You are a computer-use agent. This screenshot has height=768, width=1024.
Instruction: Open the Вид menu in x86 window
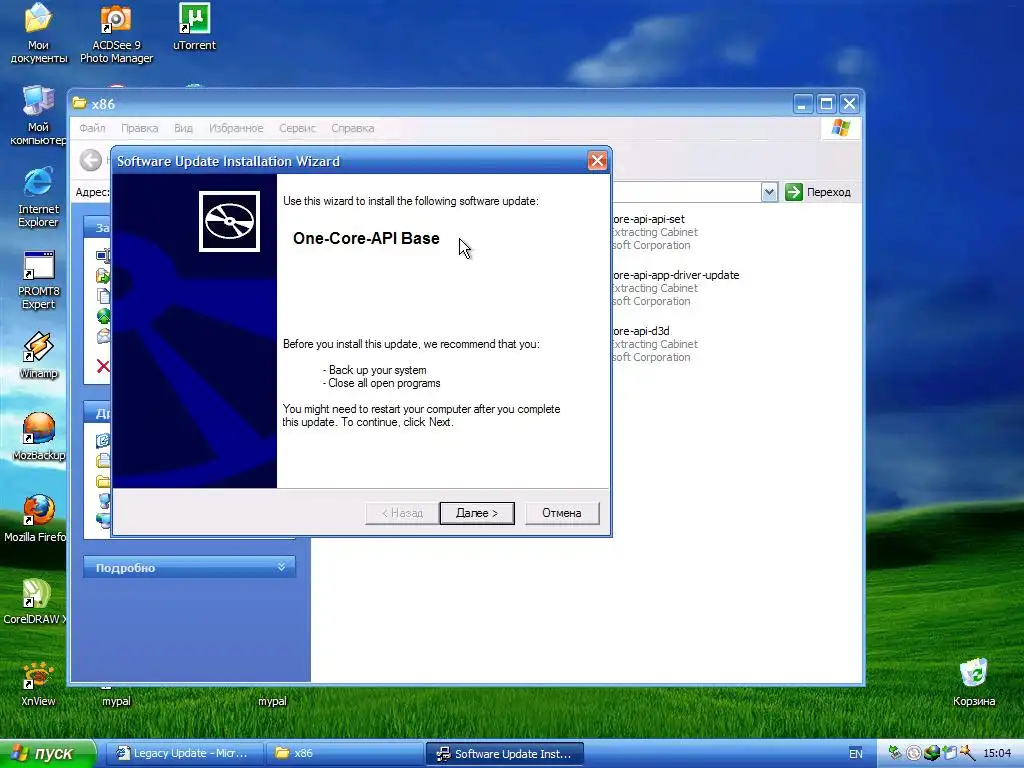click(x=183, y=128)
